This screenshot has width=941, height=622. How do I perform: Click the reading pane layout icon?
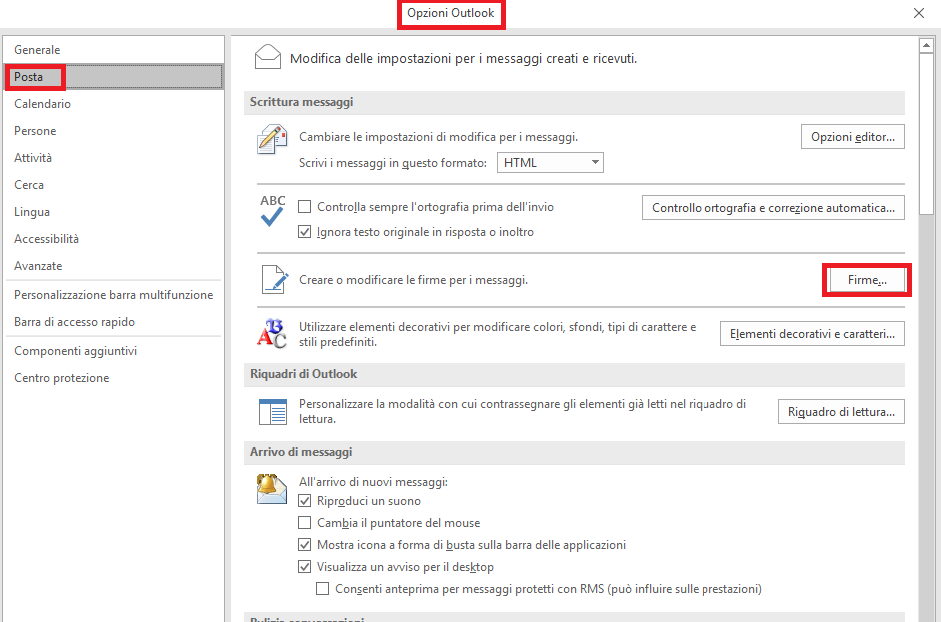click(x=272, y=411)
